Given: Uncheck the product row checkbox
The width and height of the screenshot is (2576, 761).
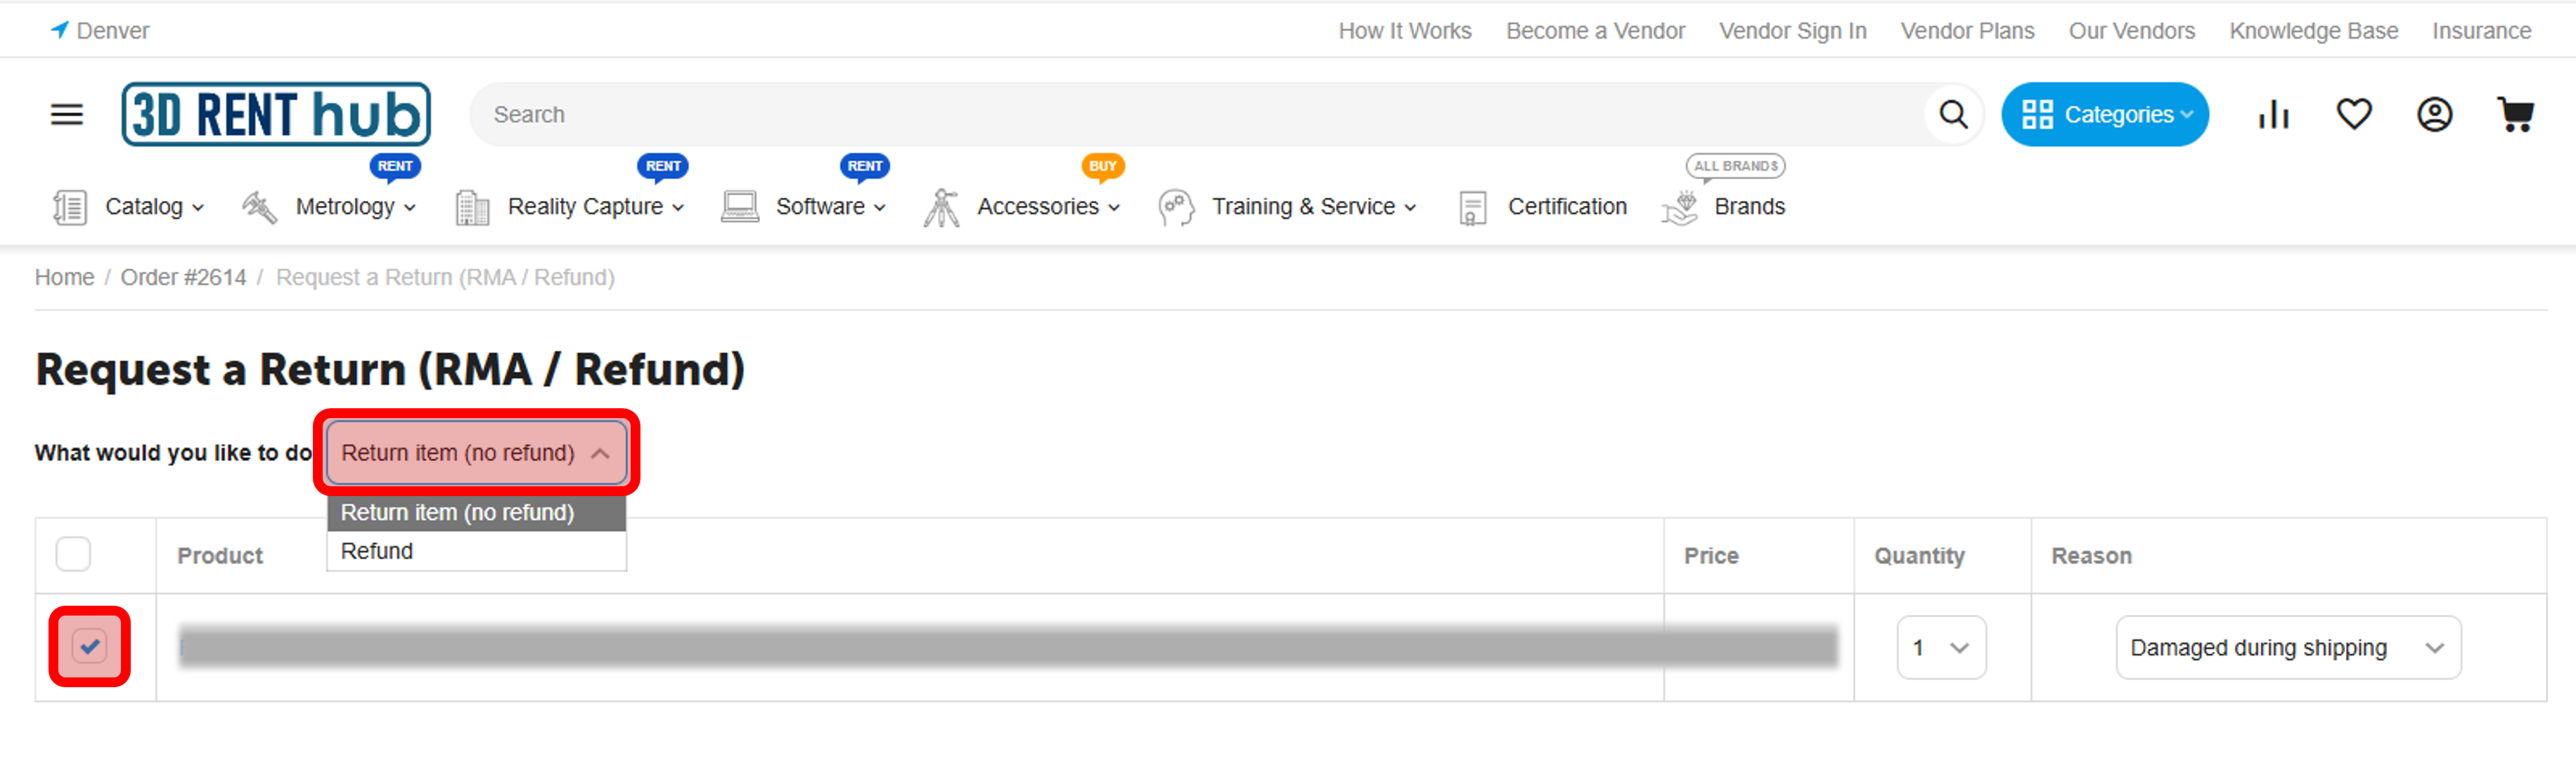Looking at the screenshot, I should (90, 647).
